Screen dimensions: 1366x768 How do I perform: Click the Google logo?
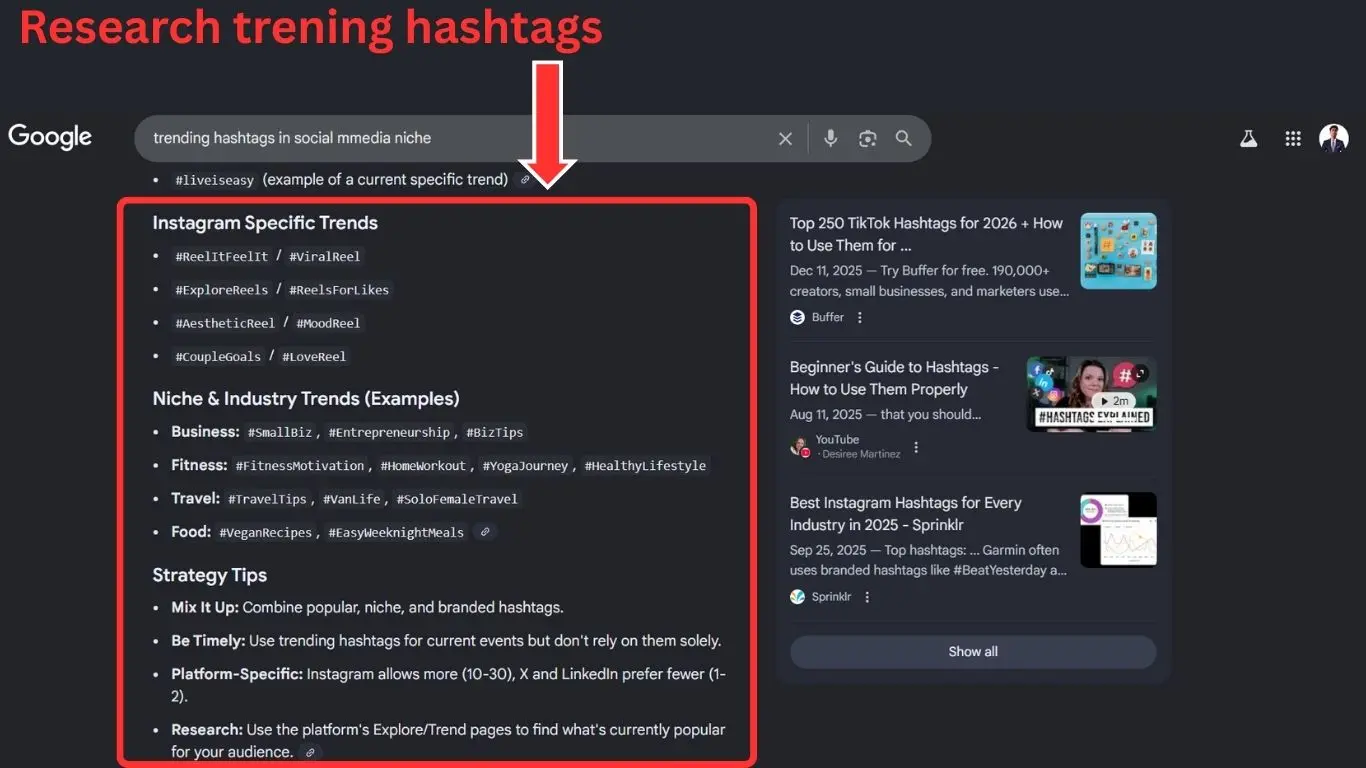coord(50,137)
